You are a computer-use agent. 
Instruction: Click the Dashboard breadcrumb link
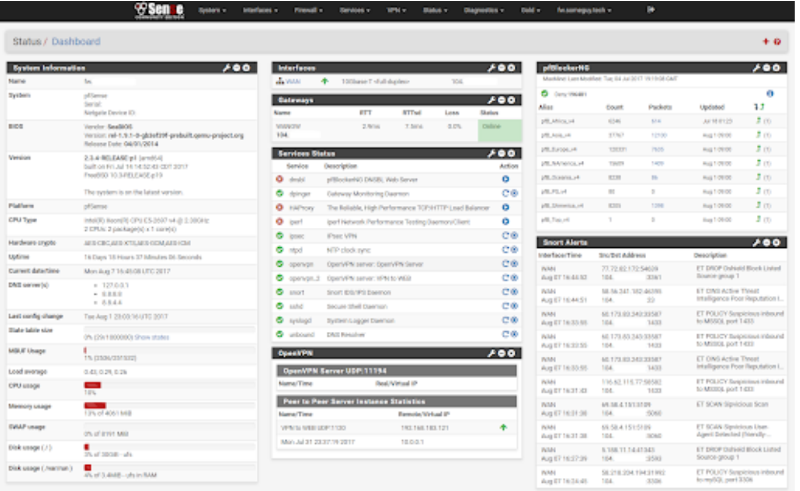76,41
